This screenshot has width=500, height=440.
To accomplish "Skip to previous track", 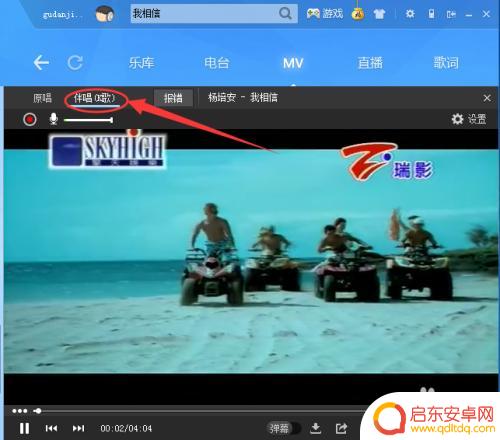I will (x=51, y=428).
